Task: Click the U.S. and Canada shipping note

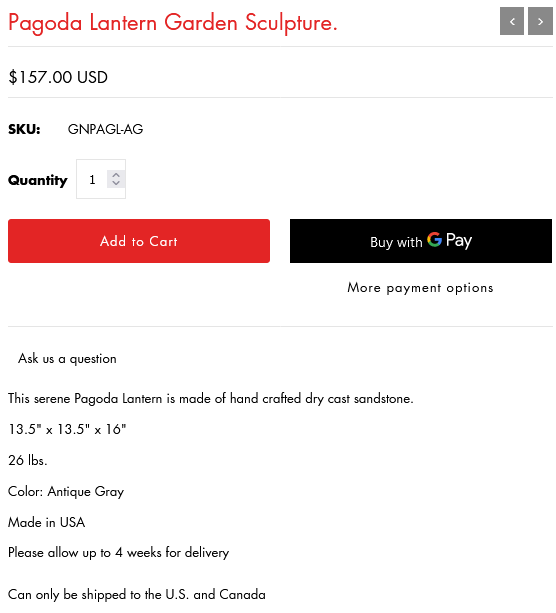Action: tap(137, 594)
